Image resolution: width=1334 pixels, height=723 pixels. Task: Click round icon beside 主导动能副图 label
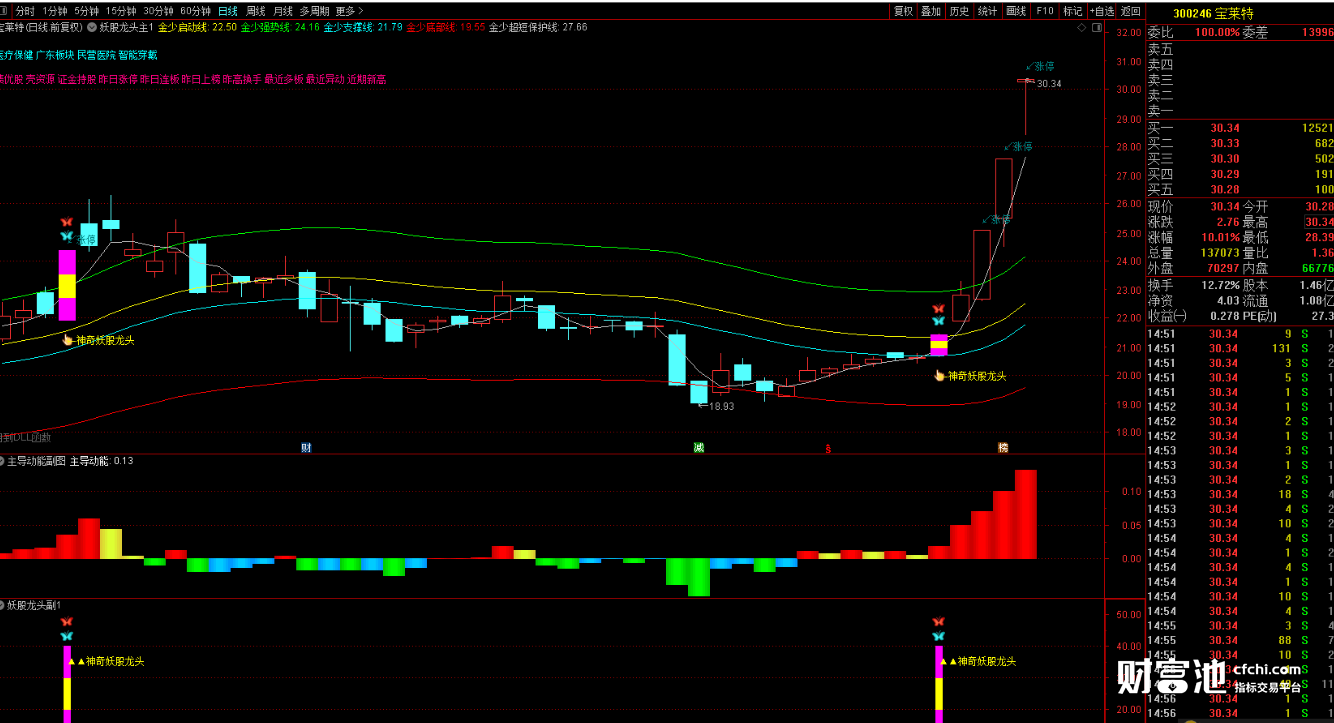pos(3,462)
